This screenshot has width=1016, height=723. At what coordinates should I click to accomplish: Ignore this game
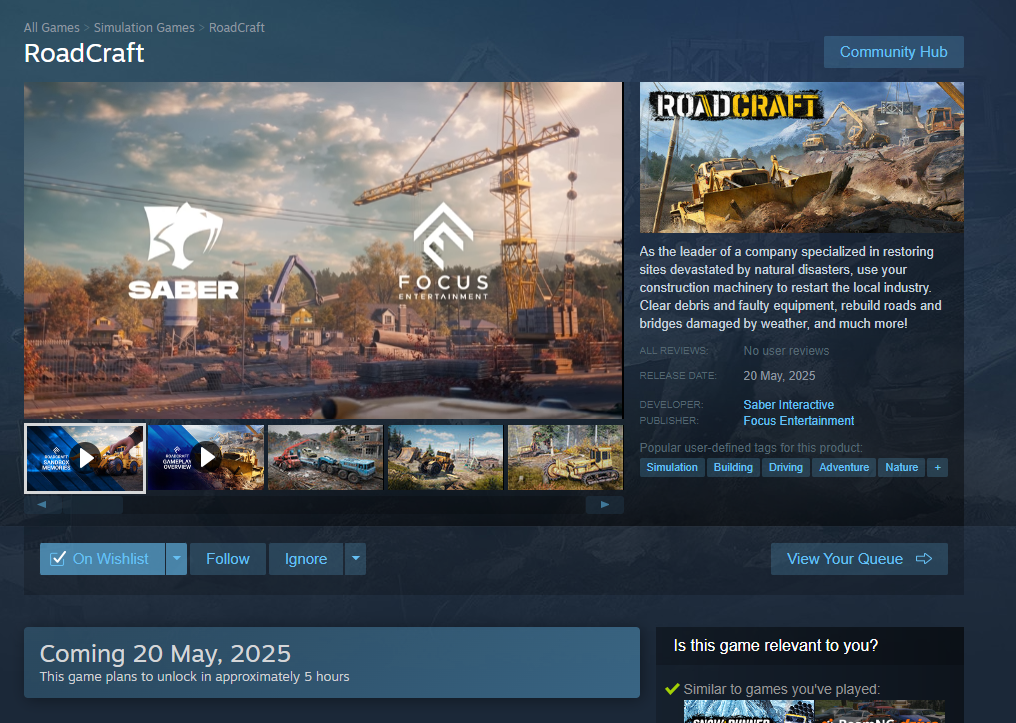coord(306,559)
